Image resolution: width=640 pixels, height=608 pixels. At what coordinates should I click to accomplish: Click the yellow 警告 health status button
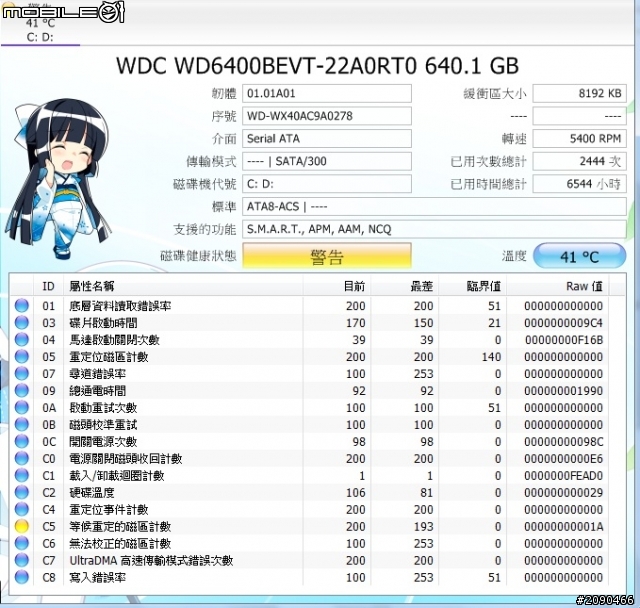click(327, 256)
